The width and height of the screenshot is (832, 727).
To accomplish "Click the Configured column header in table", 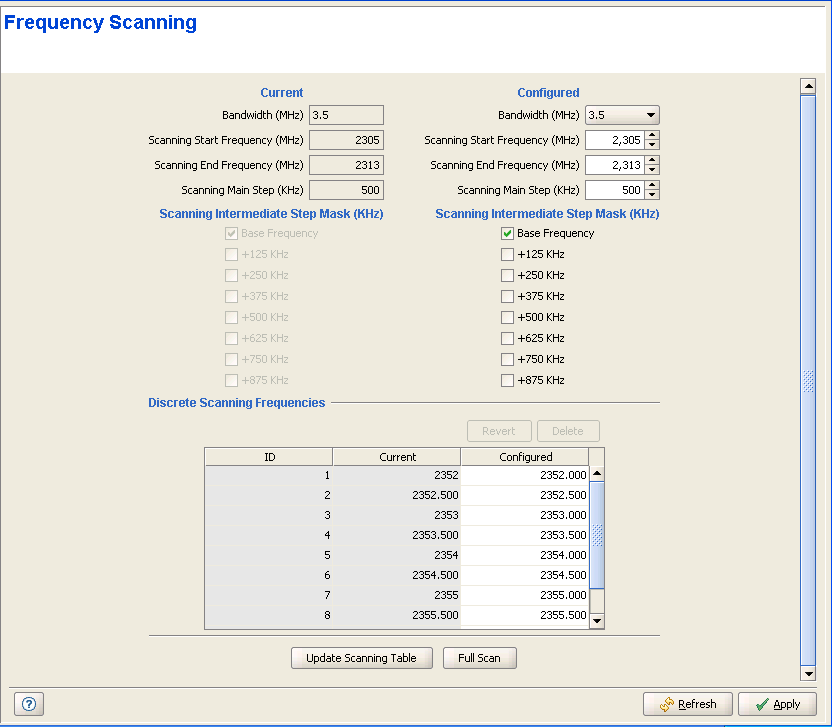I will (x=525, y=457).
